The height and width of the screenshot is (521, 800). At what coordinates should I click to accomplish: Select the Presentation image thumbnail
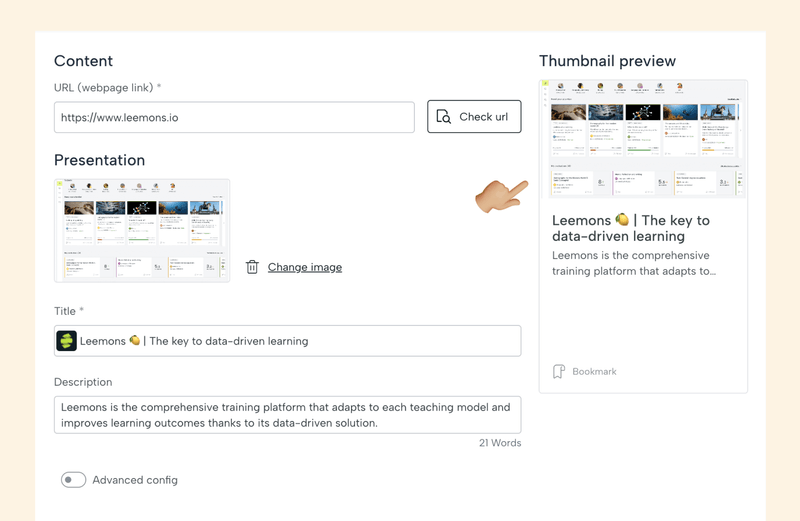click(142, 230)
